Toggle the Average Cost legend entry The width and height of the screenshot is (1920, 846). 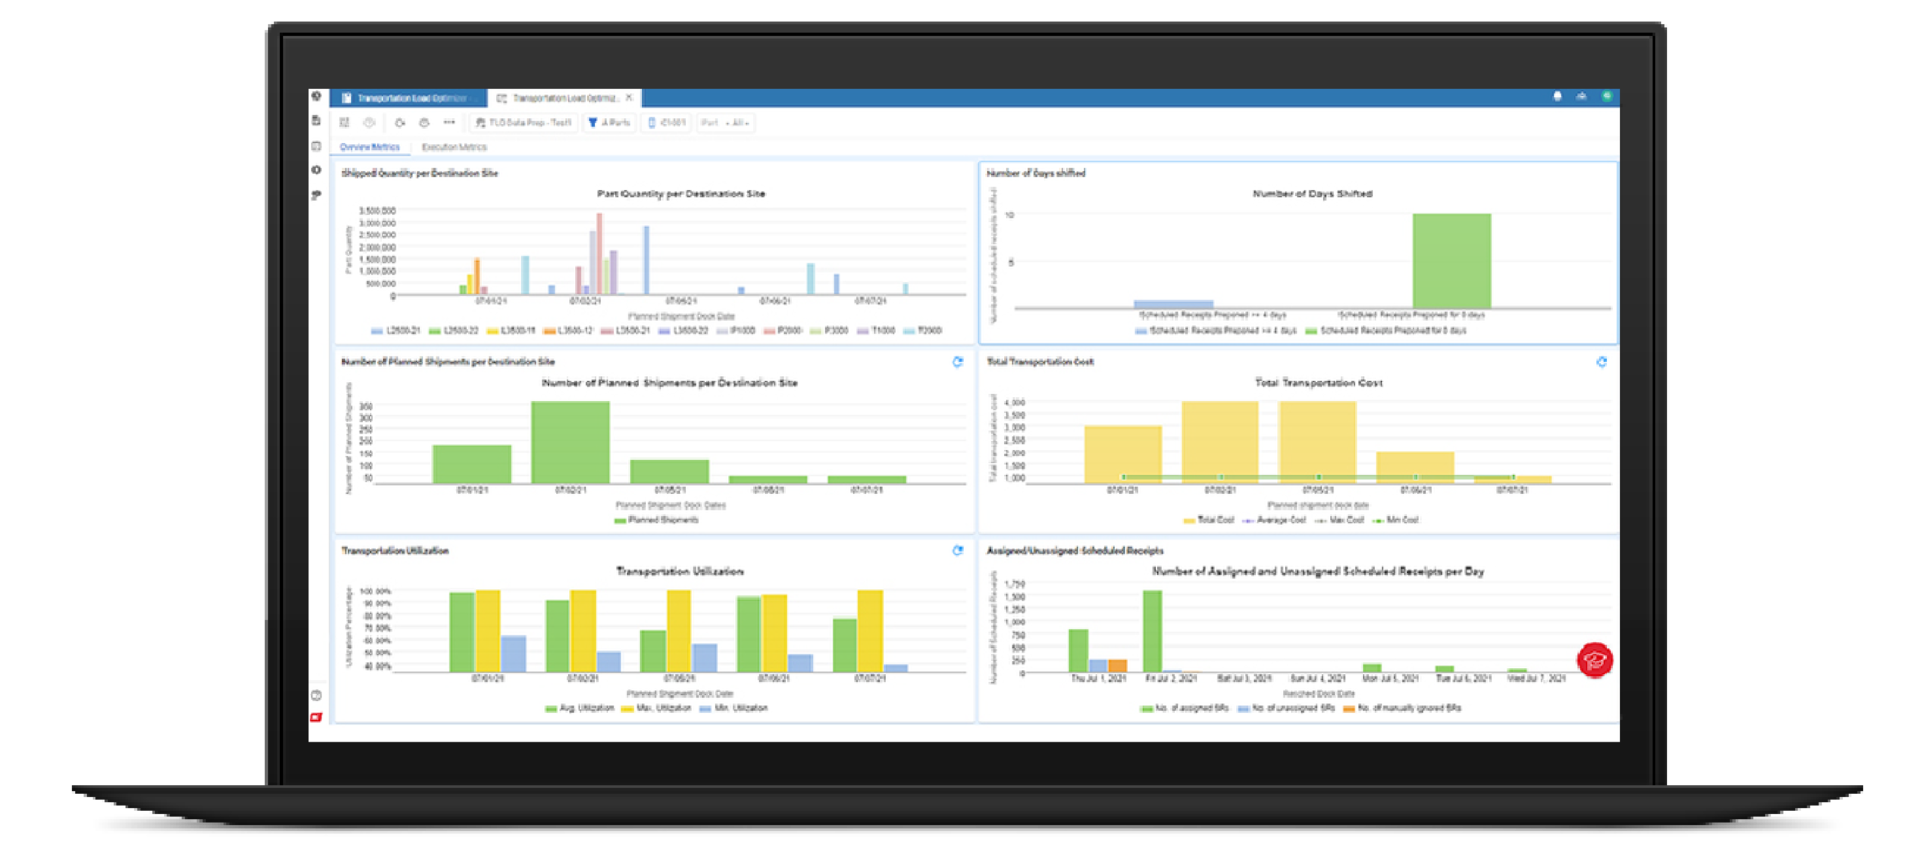coord(1274,520)
